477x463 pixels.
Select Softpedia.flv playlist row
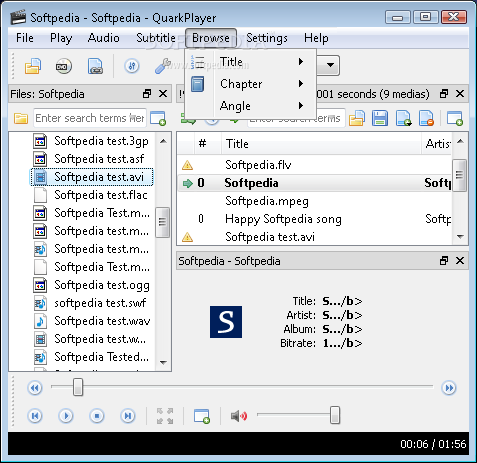point(315,165)
